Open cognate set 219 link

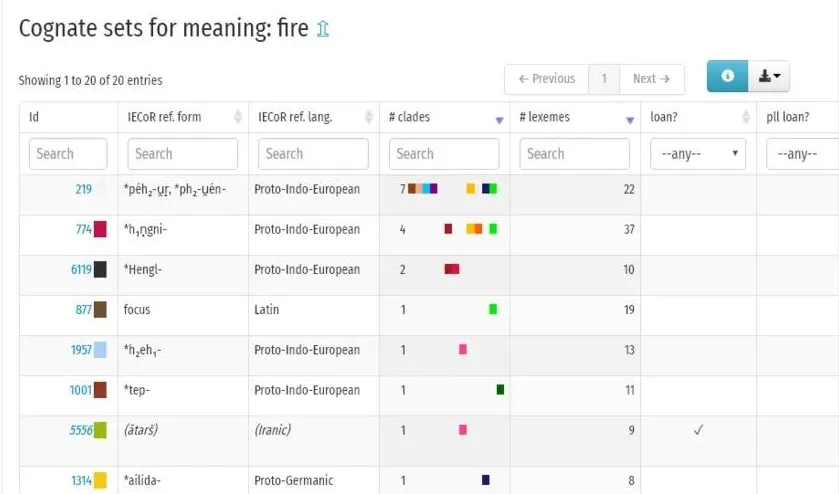coord(83,189)
